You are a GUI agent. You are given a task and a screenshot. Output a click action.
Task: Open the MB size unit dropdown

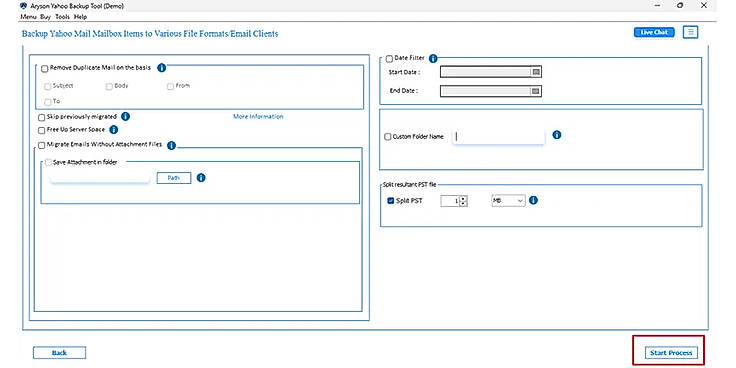(x=508, y=201)
